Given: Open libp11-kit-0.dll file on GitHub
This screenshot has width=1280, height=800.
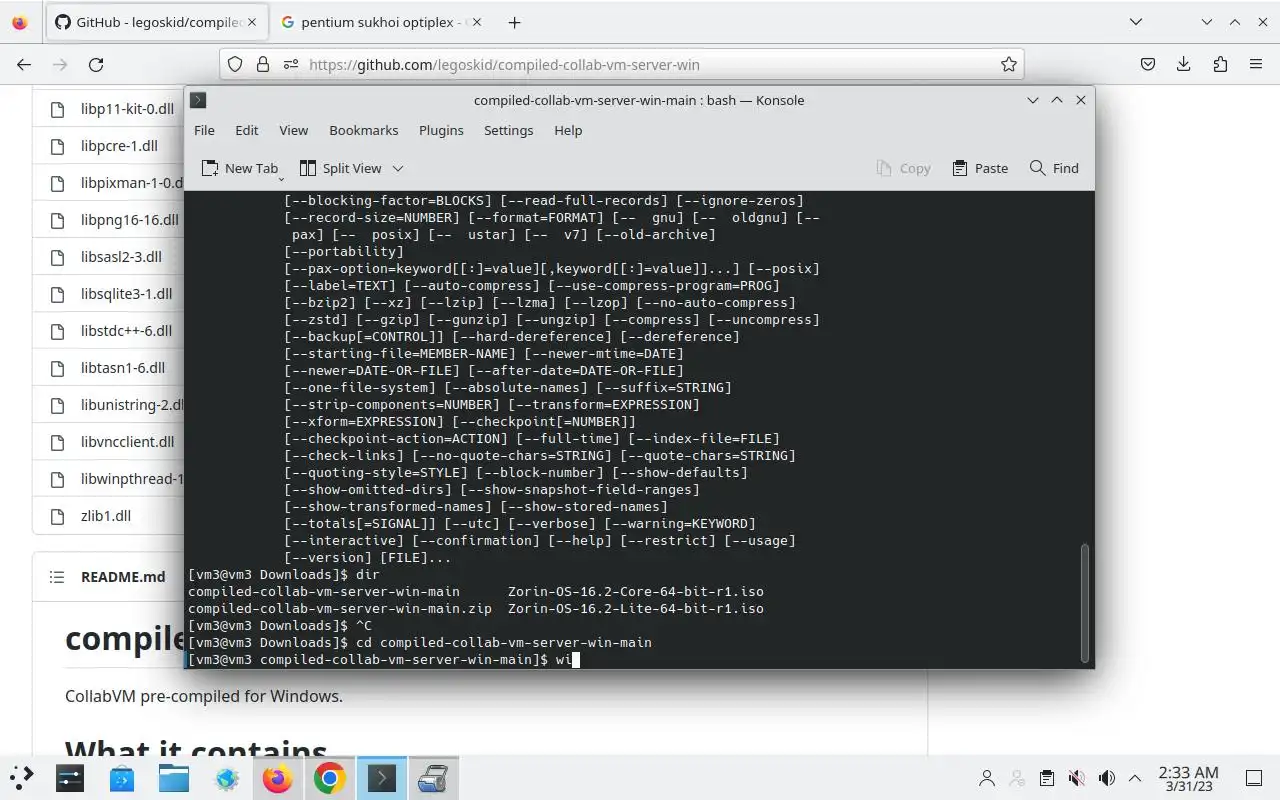Looking at the screenshot, I should coord(129,108).
